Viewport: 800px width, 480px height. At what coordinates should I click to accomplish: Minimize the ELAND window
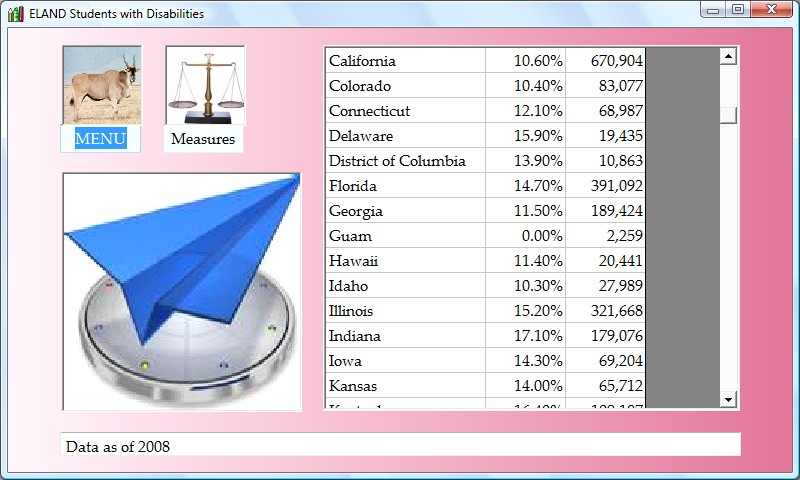pyautogui.click(x=713, y=10)
